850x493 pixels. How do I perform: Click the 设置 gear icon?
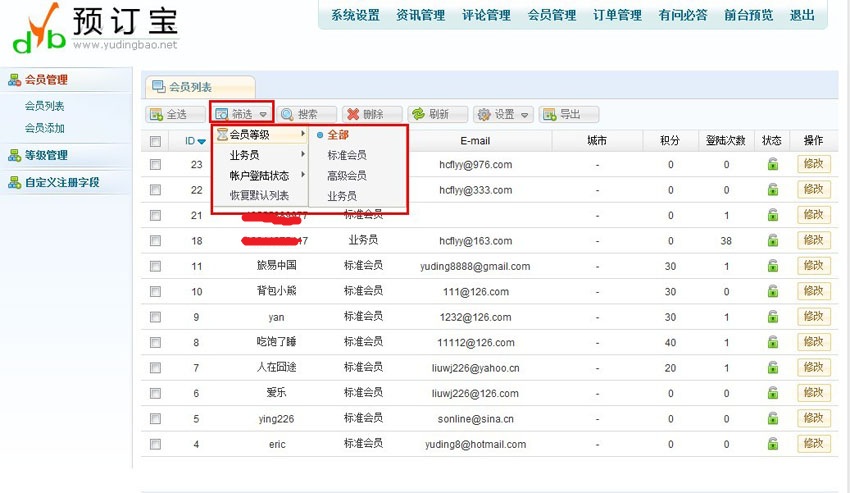tap(484, 114)
